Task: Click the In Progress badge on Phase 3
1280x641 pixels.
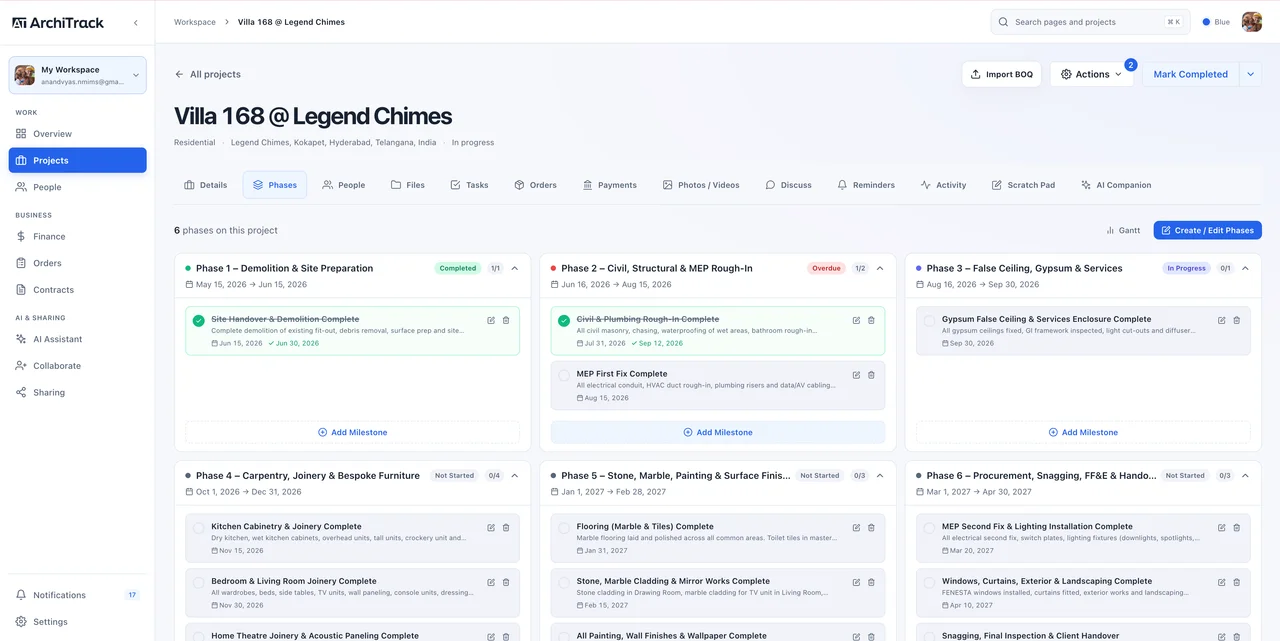Action: pyautogui.click(x=1186, y=268)
